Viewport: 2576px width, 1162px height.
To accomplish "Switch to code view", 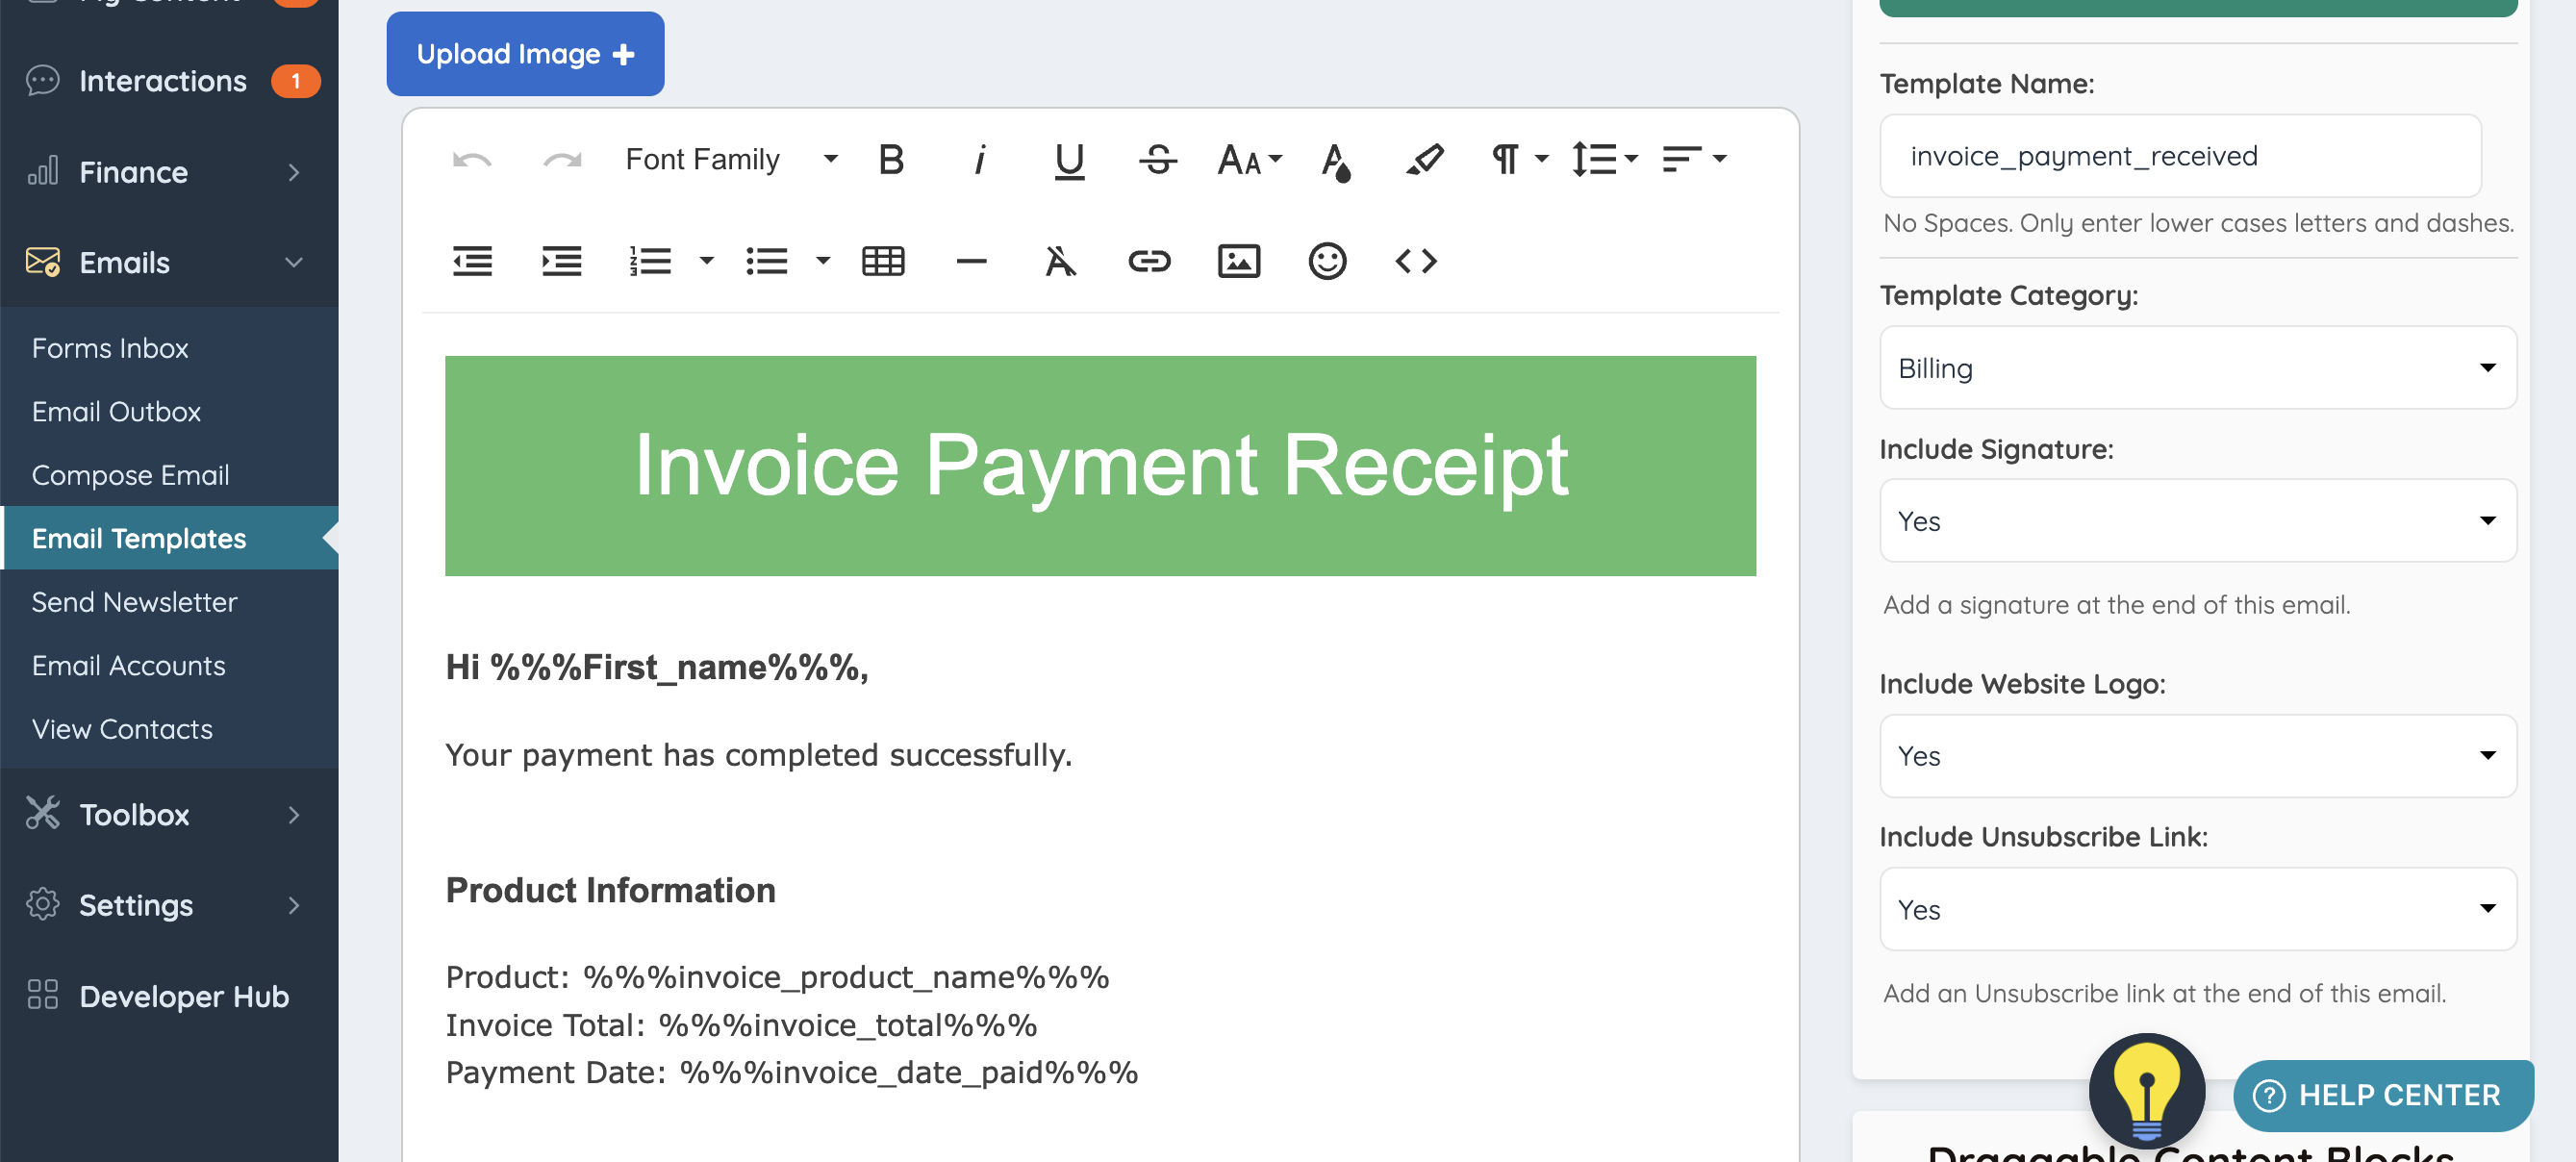I will point(1416,262).
